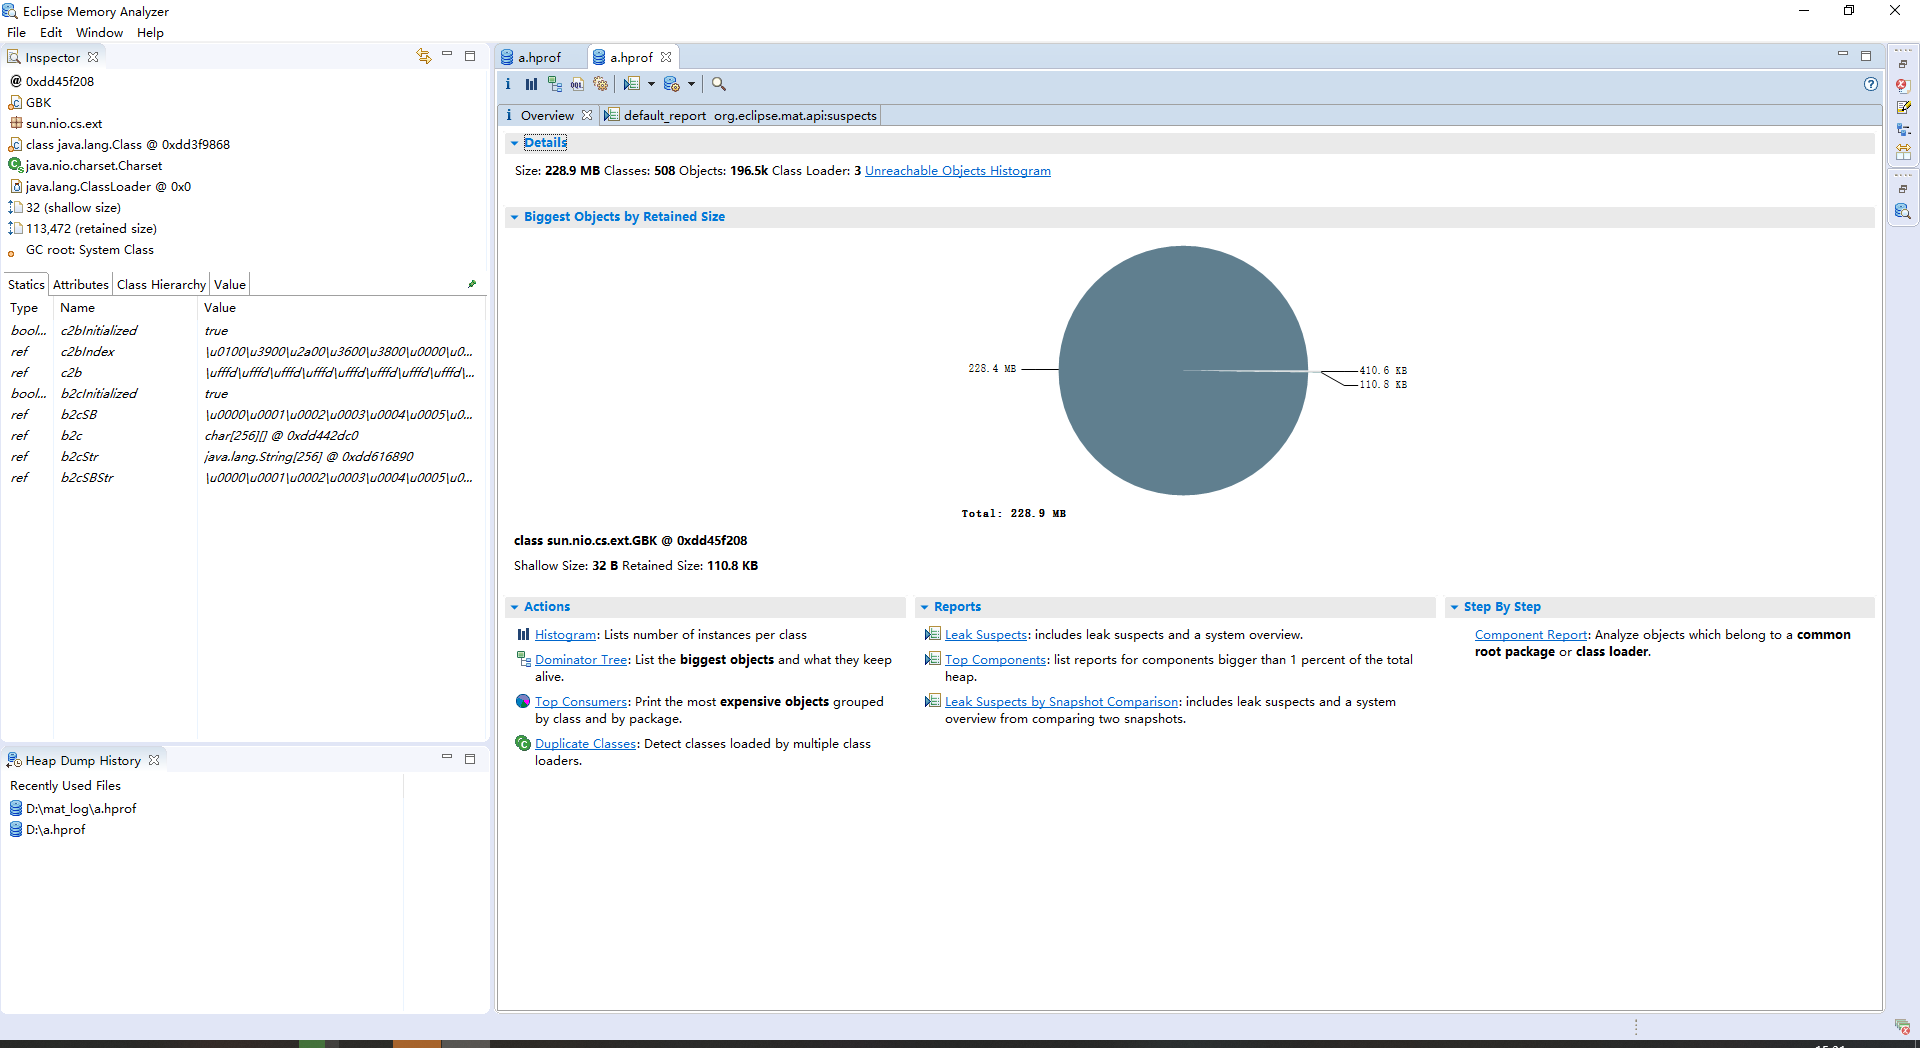Open Leak Suspects by Snapshot Comparison link

(1062, 702)
